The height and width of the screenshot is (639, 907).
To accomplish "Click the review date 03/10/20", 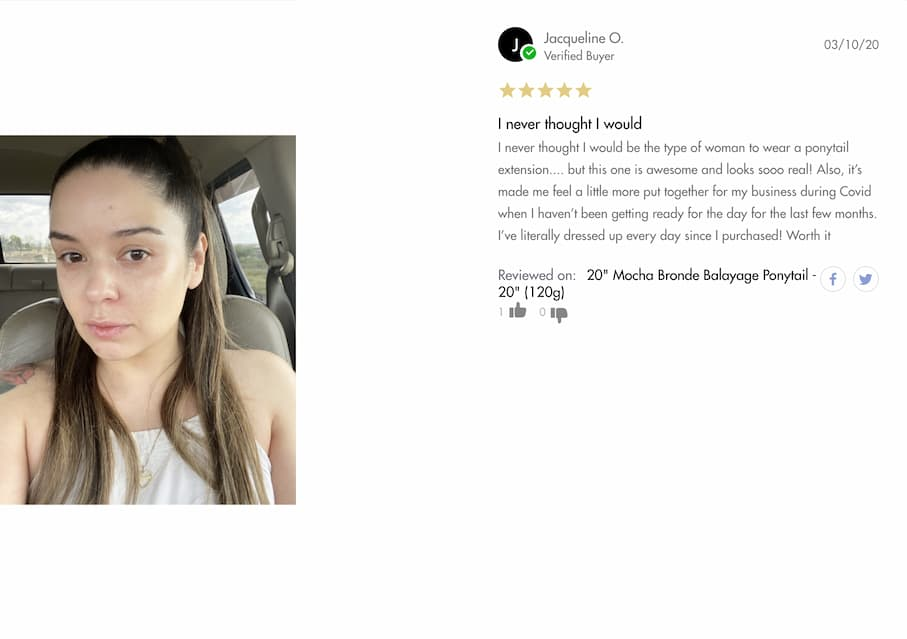I will pyautogui.click(x=851, y=45).
